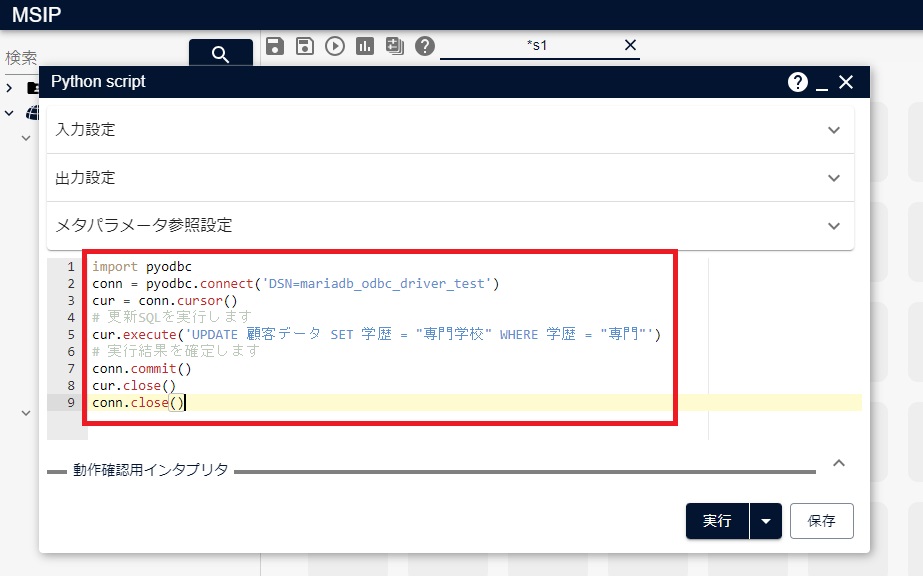Viewport: 923px width, 576px height.
Task: Click into the 検索 search field
Action: click(x=94, y=58)
